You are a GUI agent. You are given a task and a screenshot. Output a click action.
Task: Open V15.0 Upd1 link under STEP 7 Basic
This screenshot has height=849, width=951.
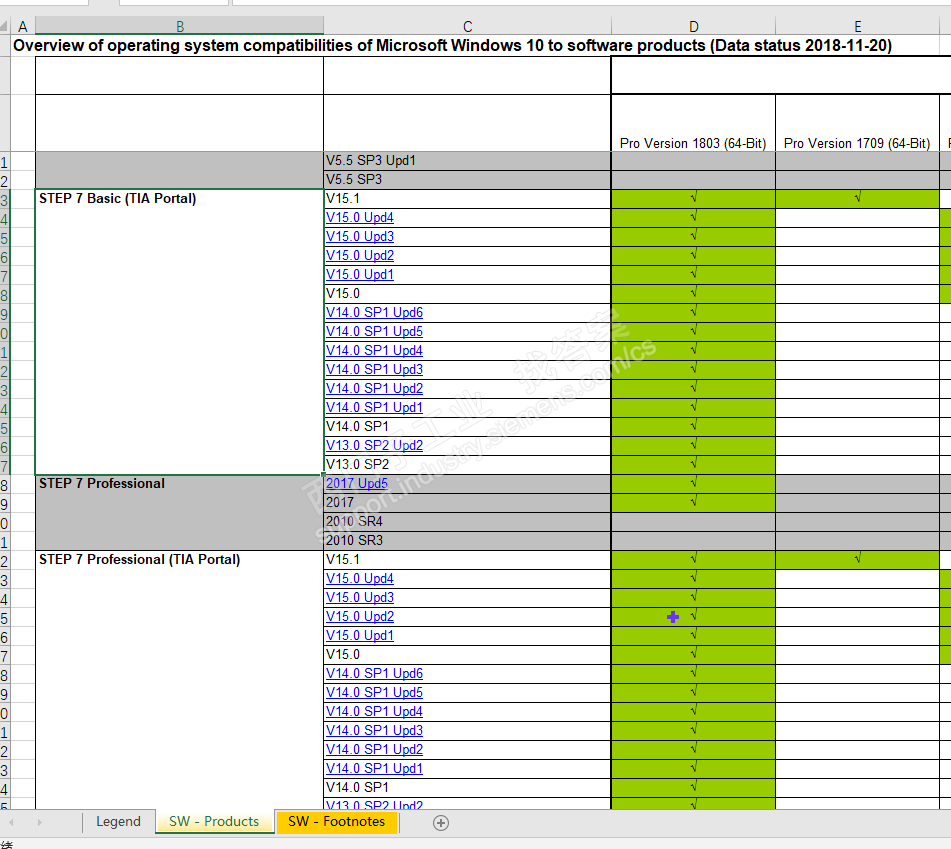pos(360,274)
